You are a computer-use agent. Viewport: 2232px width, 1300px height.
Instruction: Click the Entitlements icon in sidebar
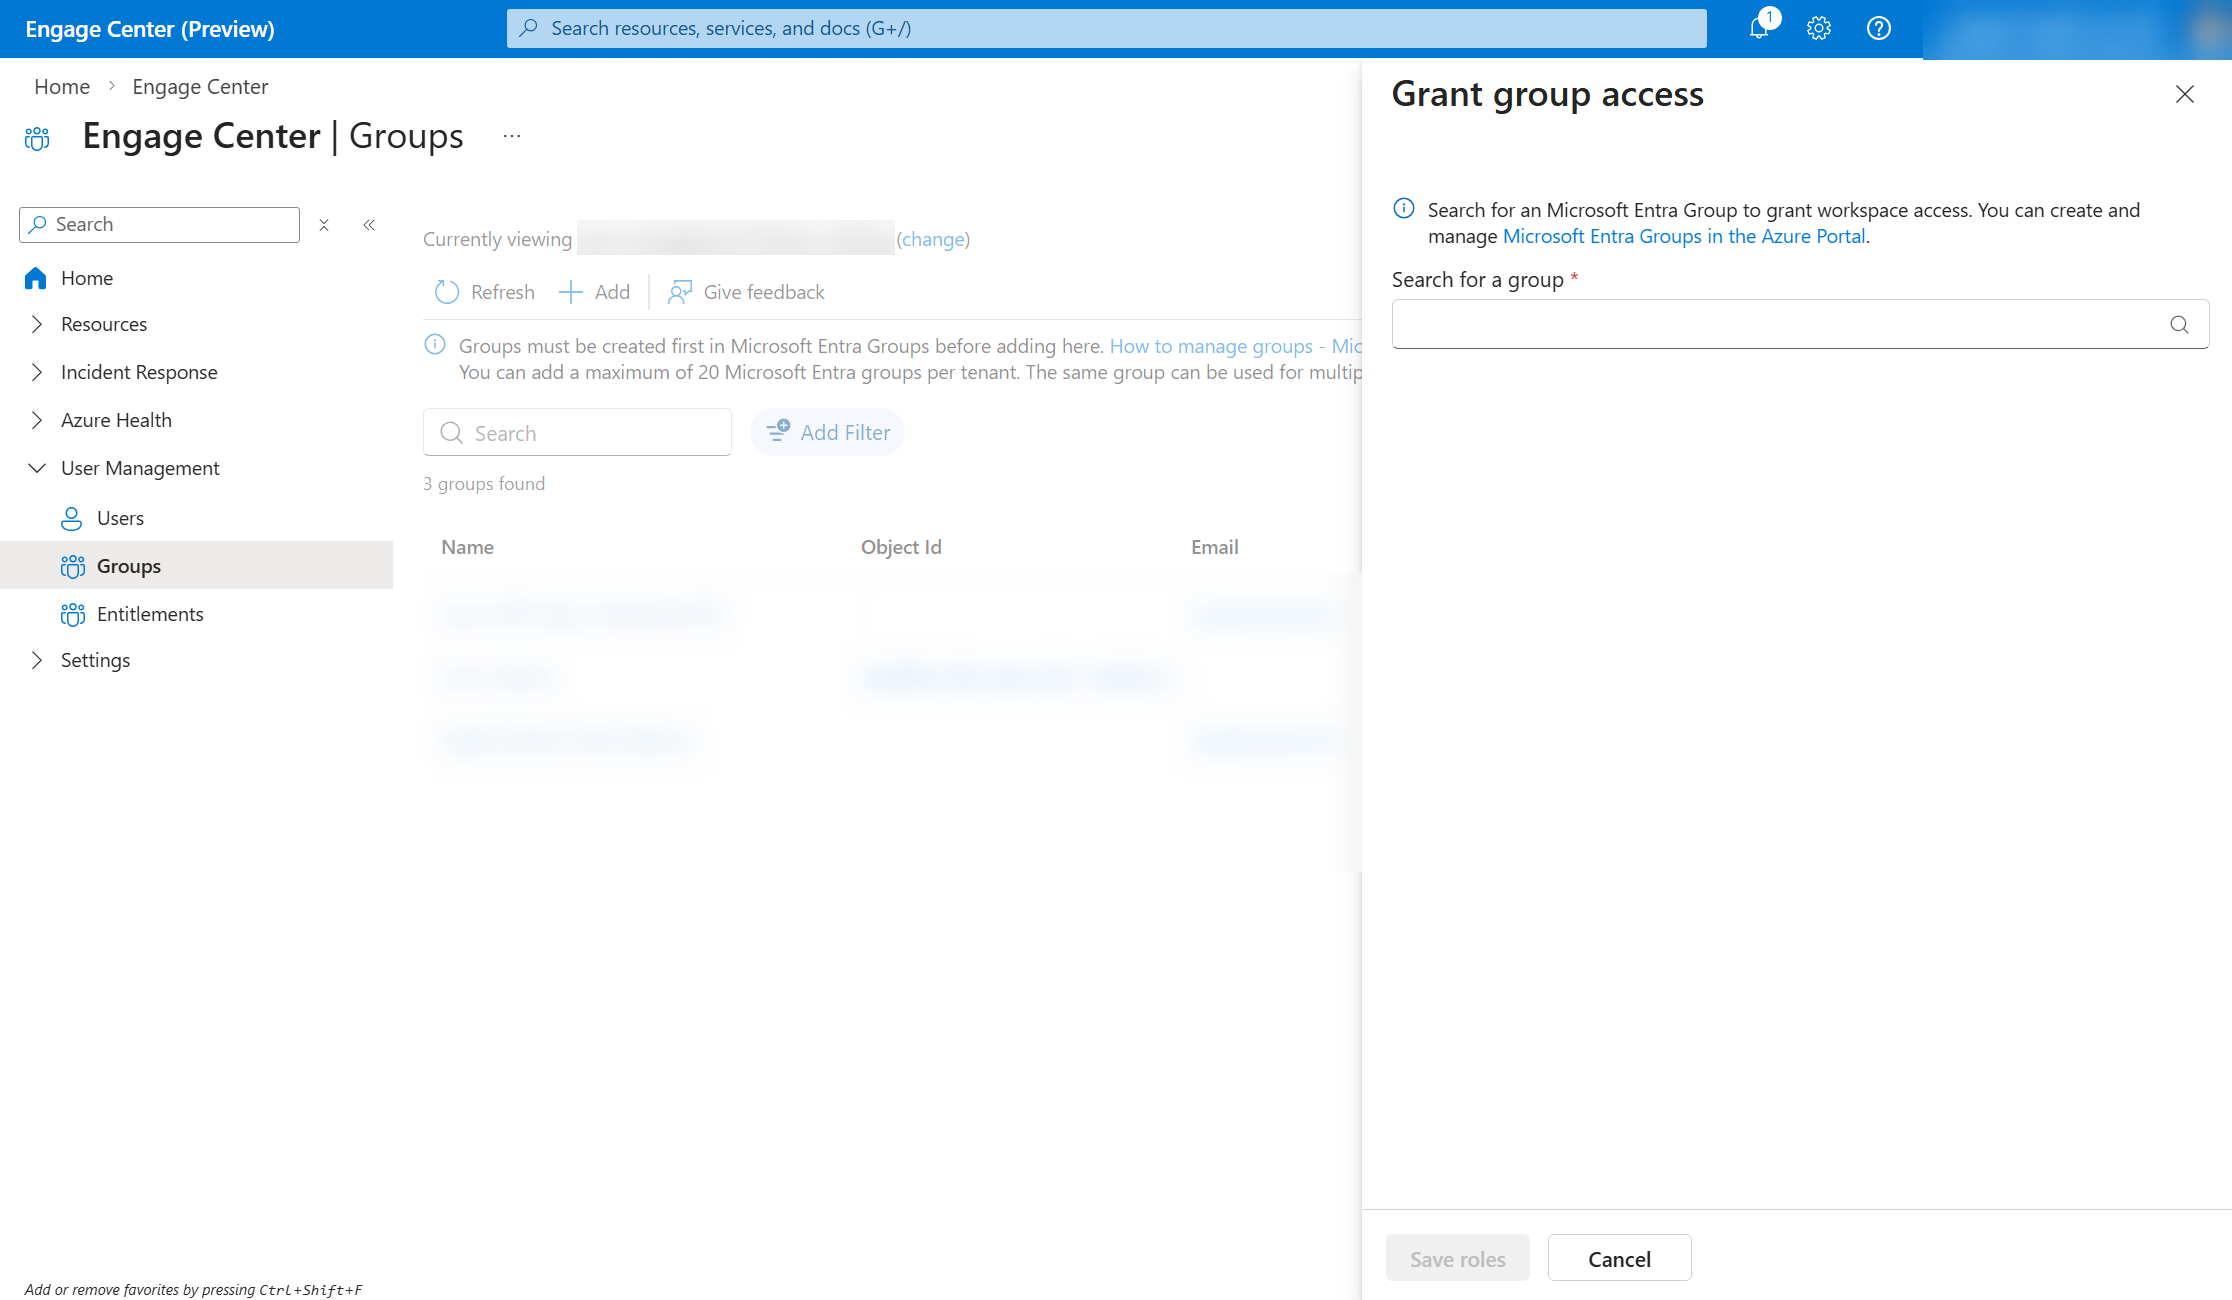73,614
